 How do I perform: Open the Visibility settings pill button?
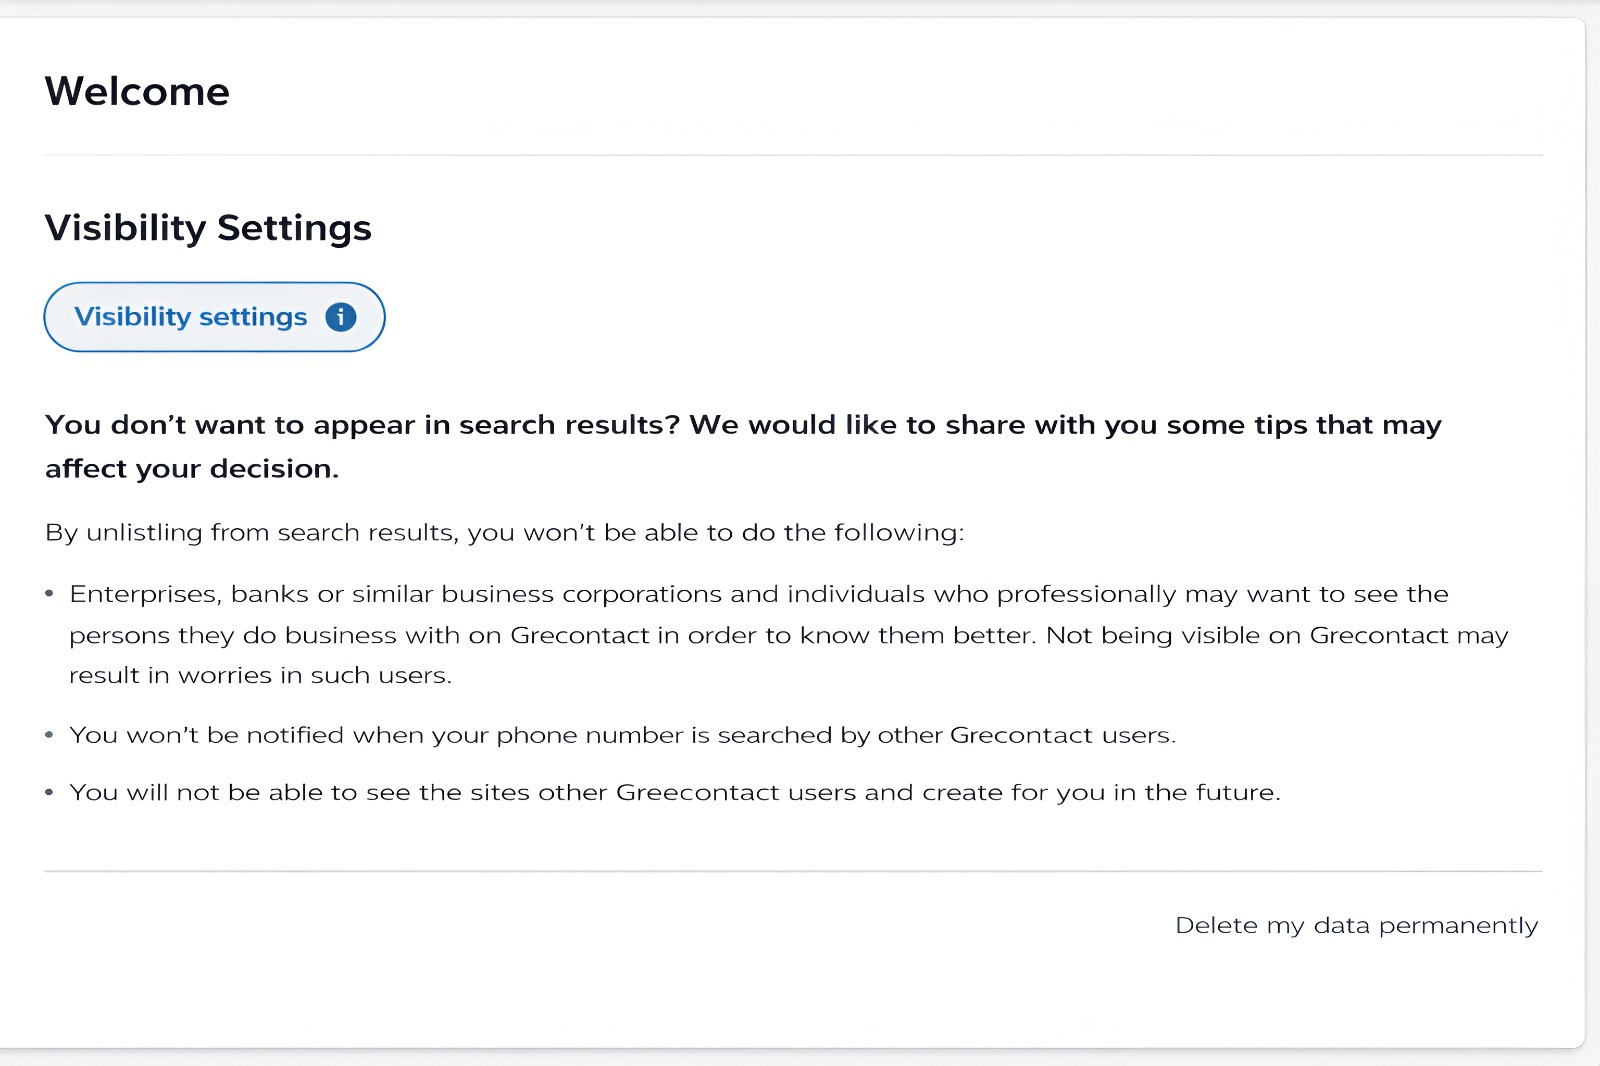pos(190,317)
